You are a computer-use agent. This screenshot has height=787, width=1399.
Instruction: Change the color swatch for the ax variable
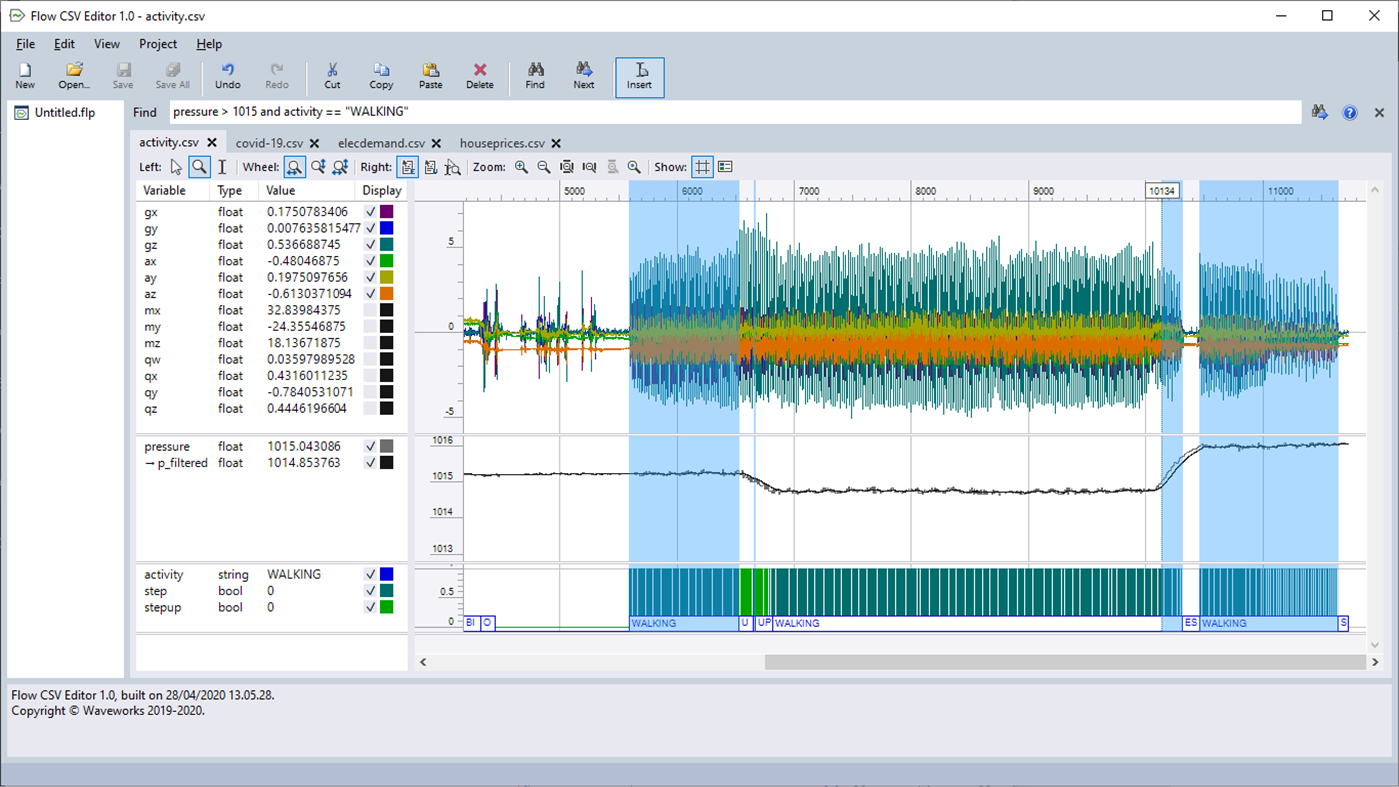point(387,261)
